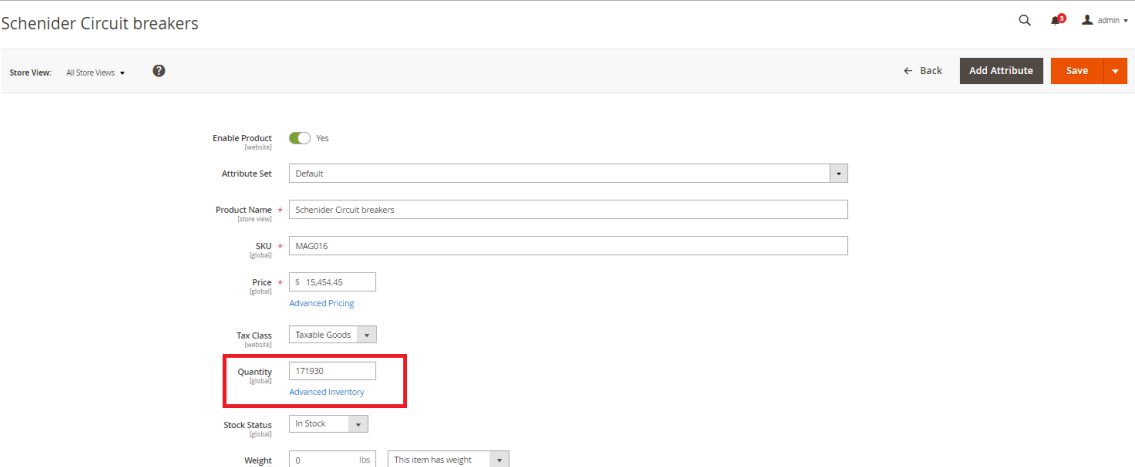Toggle the Enable Product switch
This screenshot has width=1135, height=467.
pos(299,138)
